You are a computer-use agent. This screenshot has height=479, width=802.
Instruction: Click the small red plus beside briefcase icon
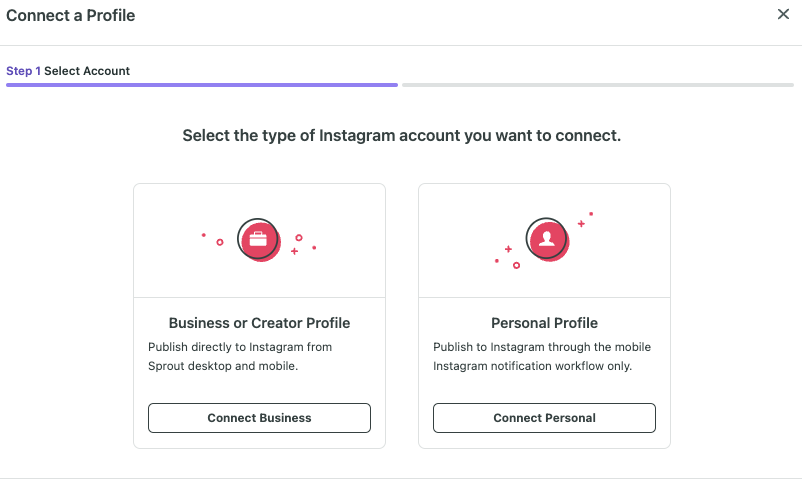294,251
